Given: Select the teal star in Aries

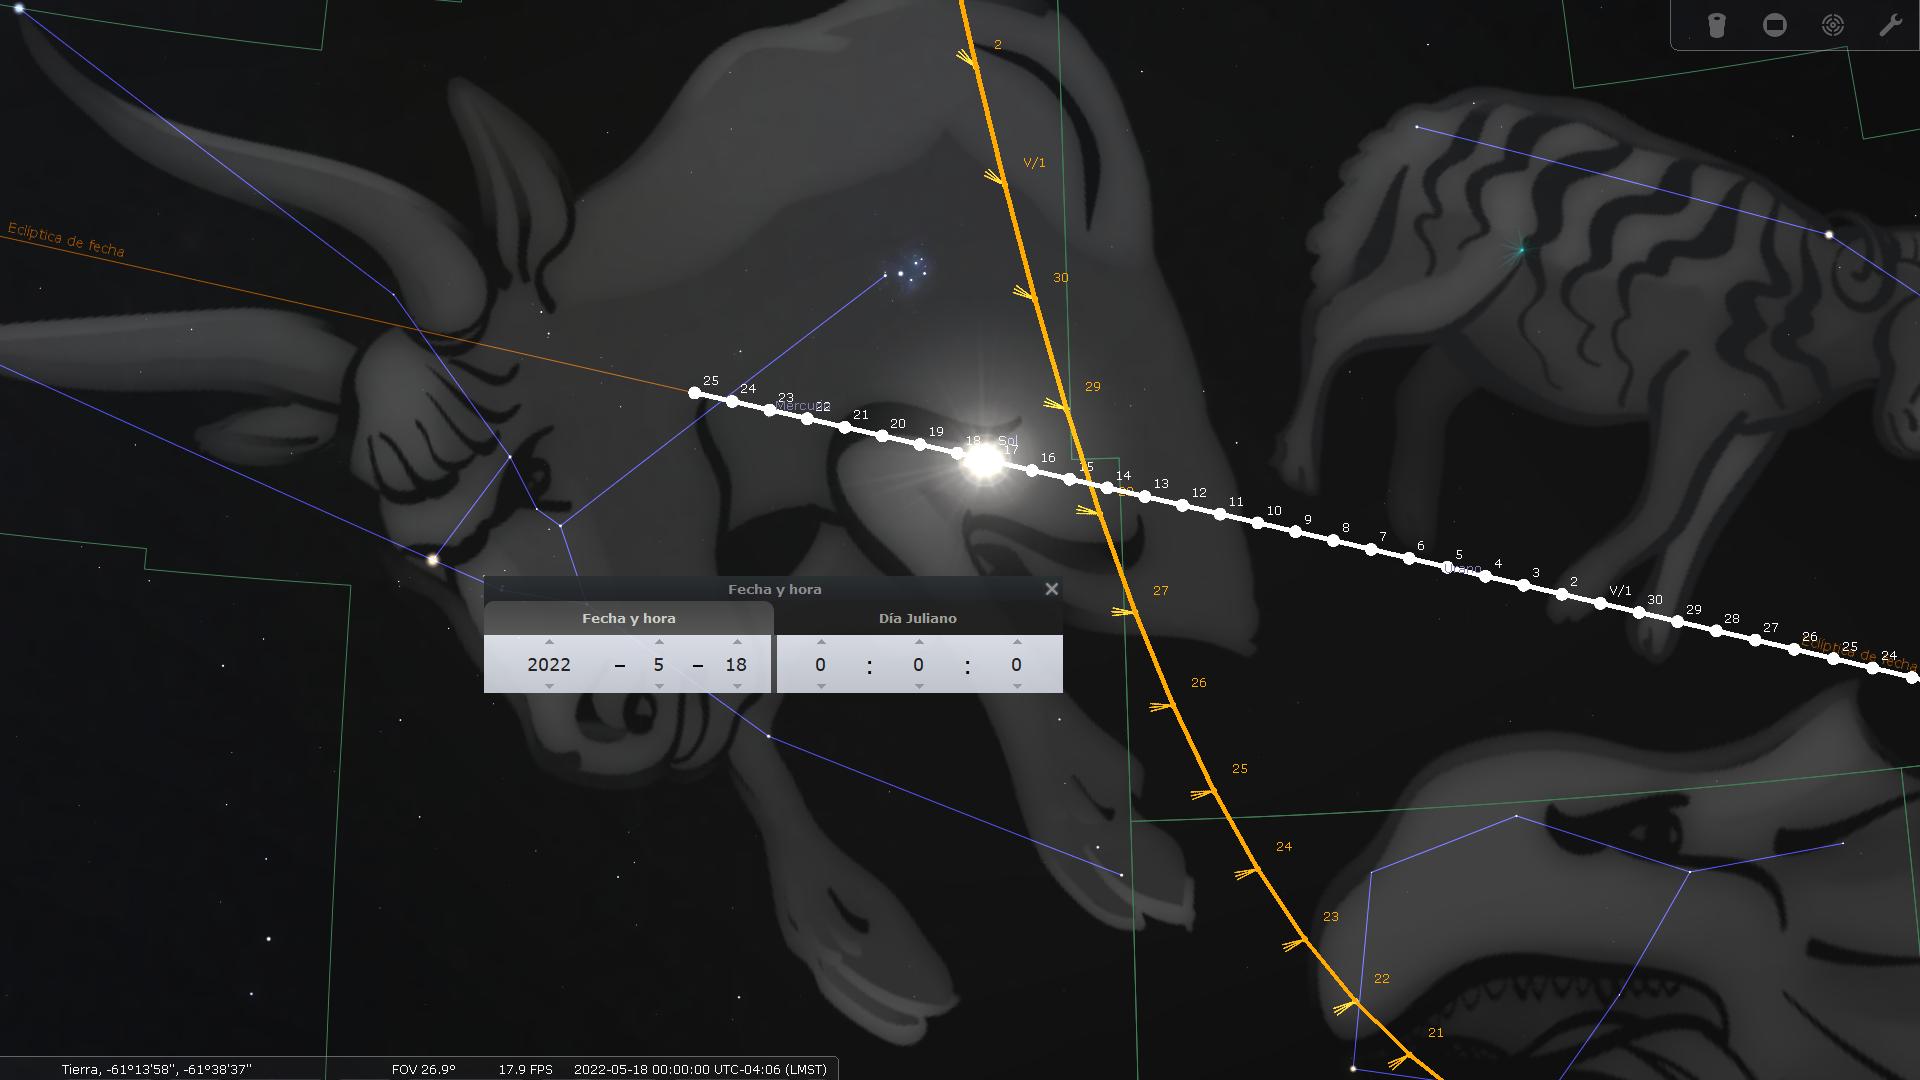Looking at the screenshot, I should click(x=1521, y=249).
